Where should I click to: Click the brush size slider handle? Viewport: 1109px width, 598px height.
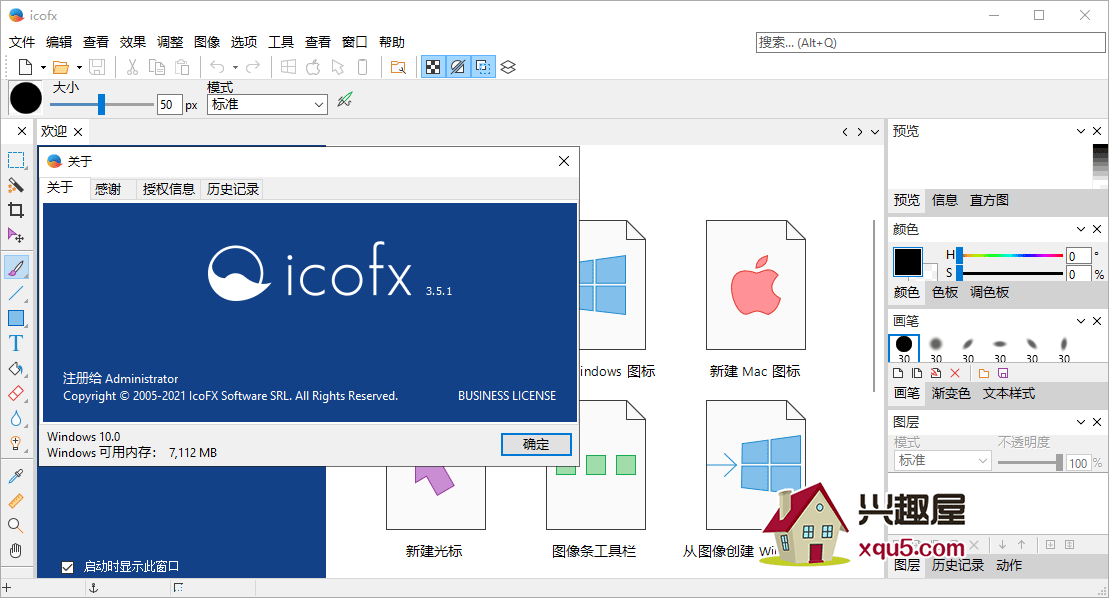click(101, 105)
